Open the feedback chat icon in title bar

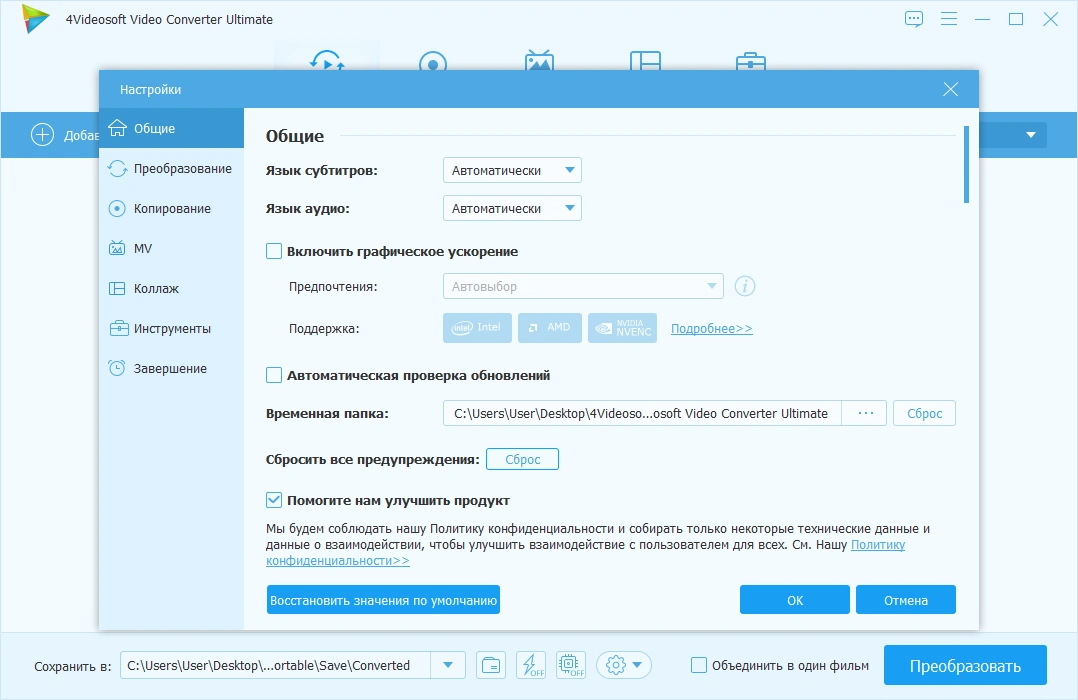tap(914, 19)
